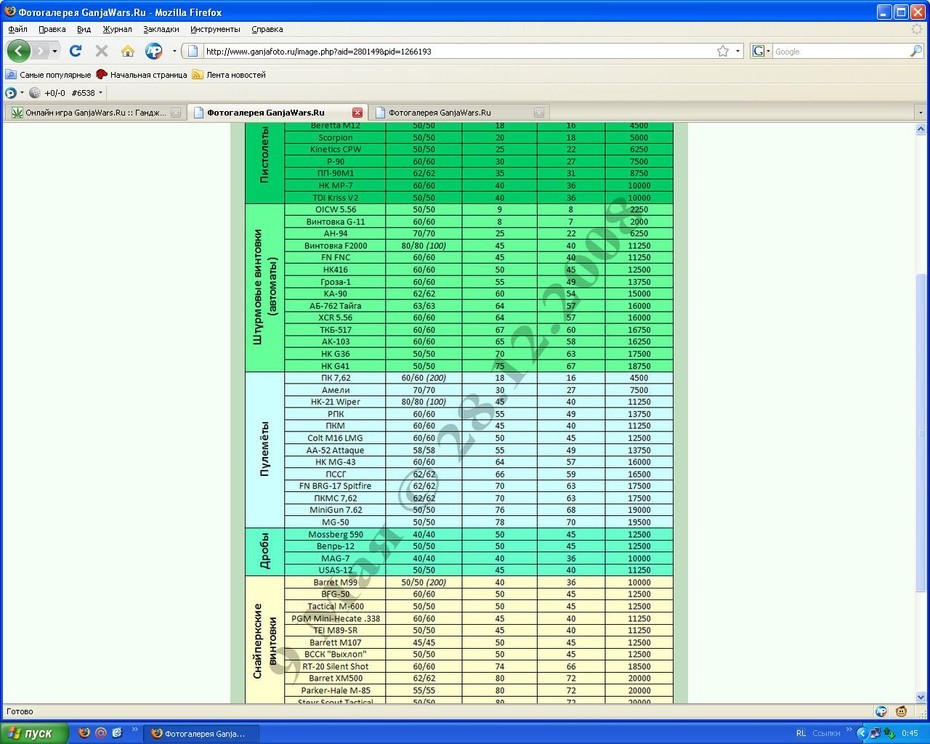Click the globe icon beside +0/-0
Screen dimensions: 930x744
tap(35, 93)
